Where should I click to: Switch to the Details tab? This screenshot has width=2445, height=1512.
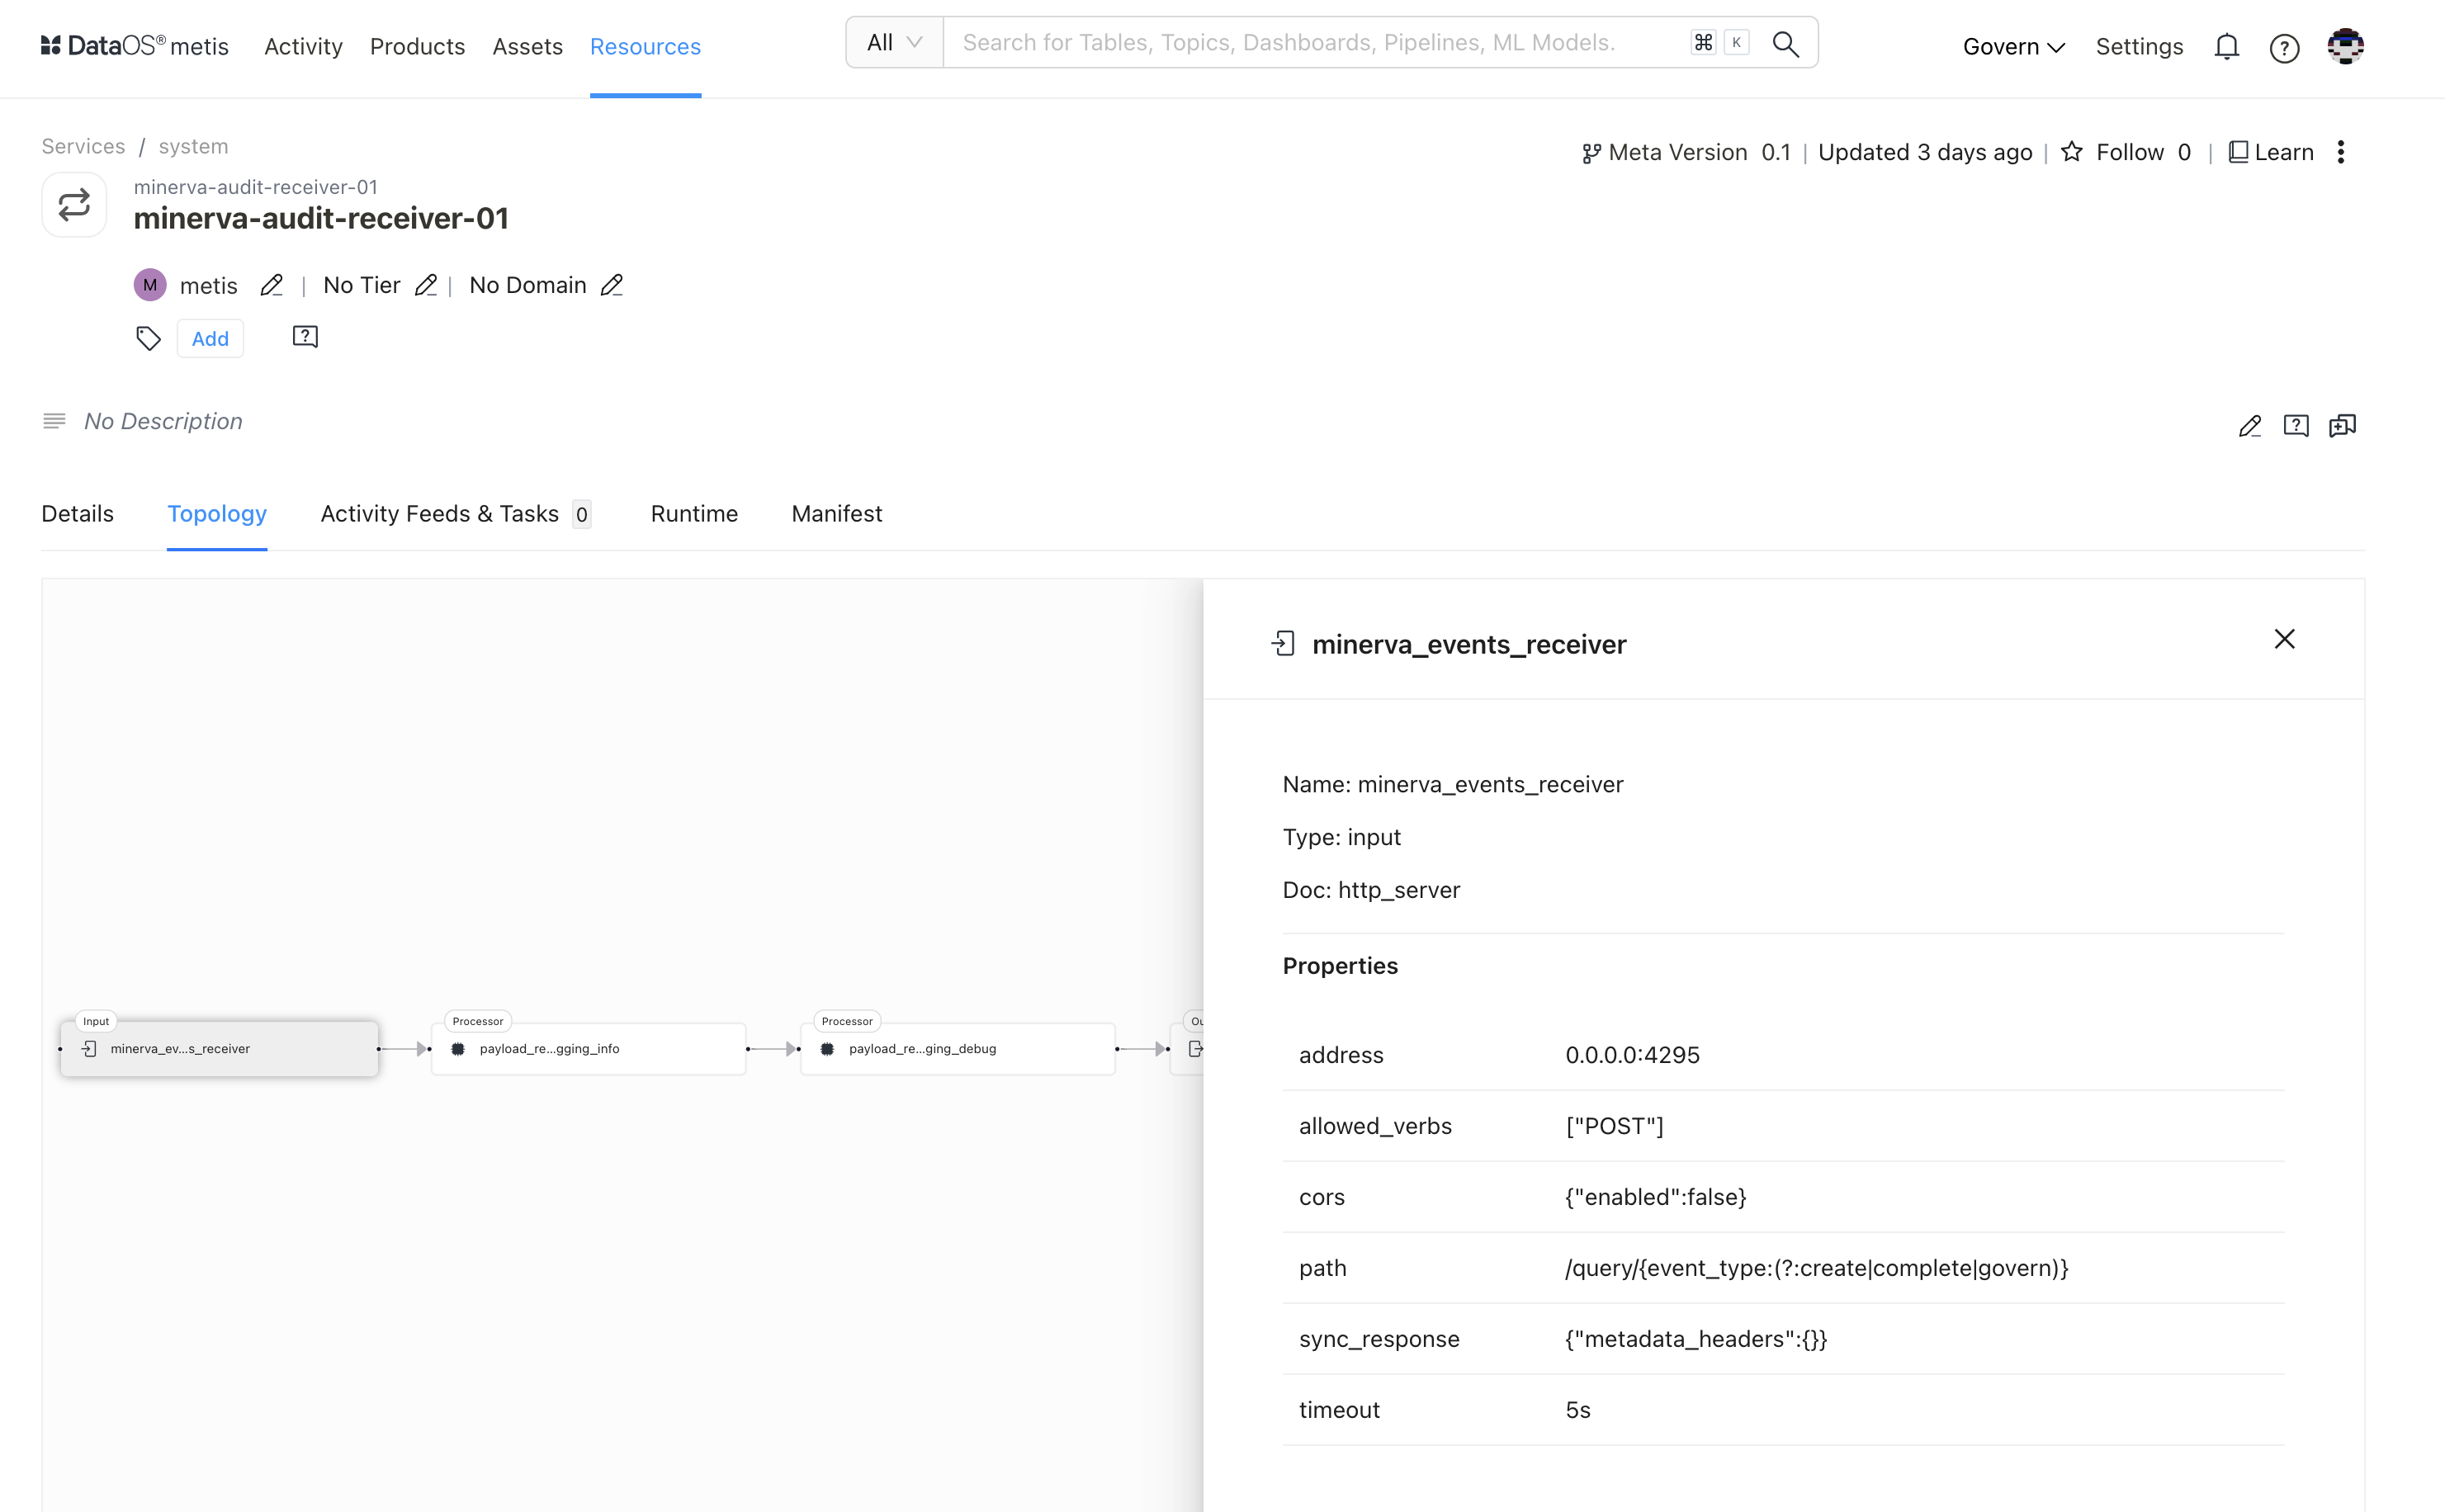77,515
